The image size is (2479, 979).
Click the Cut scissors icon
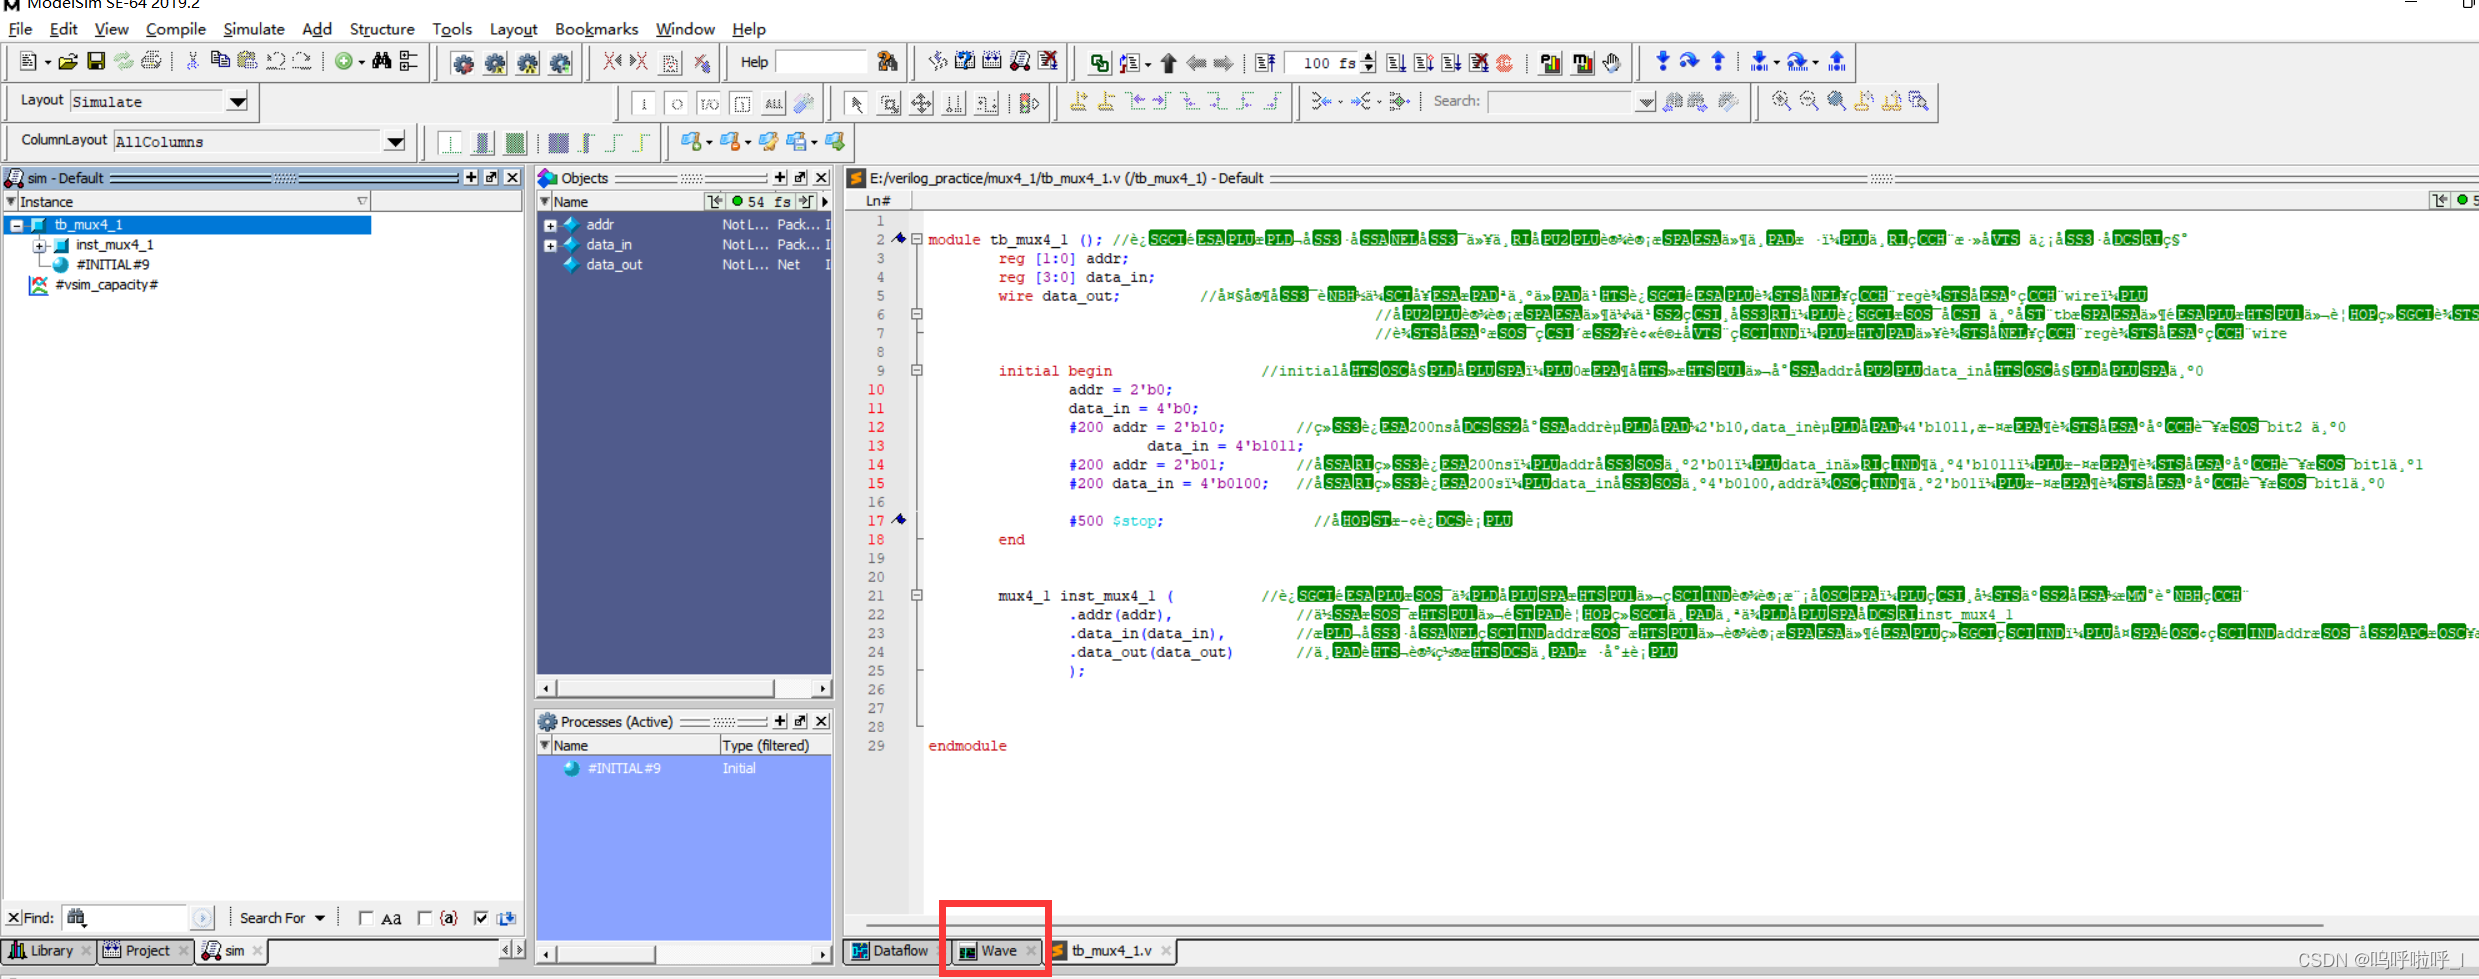pos(192,62)
